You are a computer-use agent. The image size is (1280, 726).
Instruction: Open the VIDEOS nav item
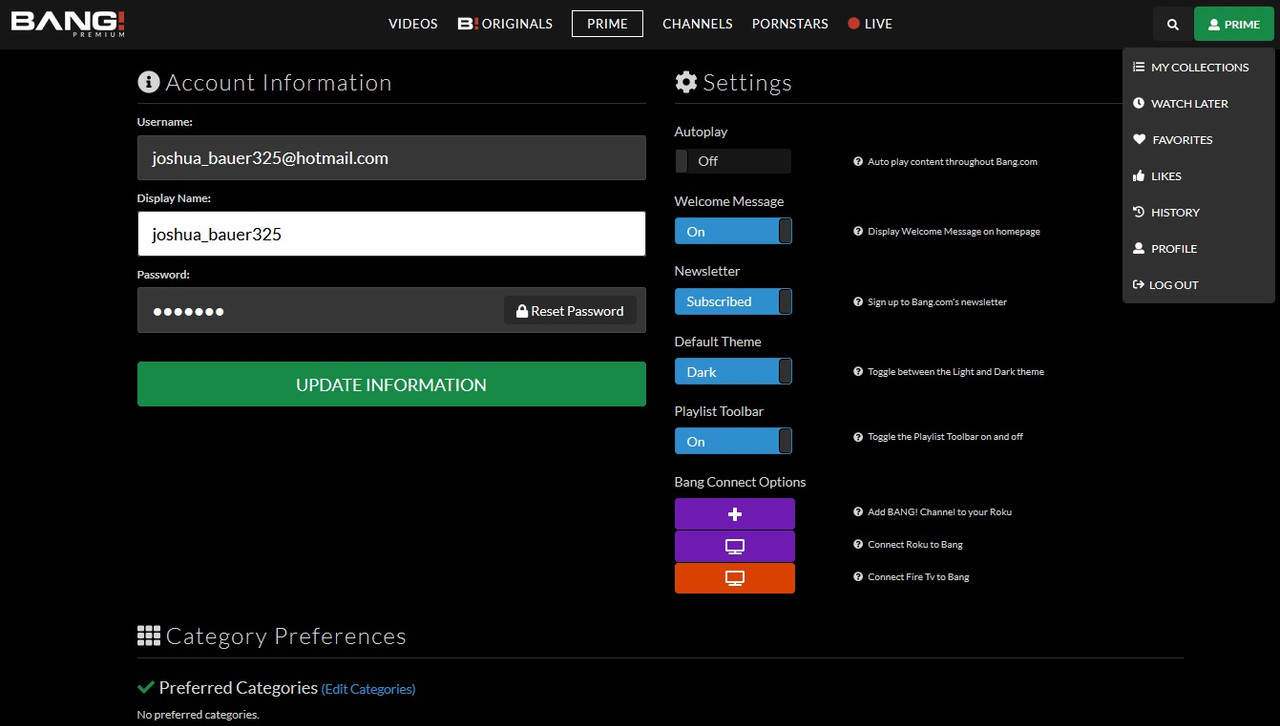coord(413,24)
